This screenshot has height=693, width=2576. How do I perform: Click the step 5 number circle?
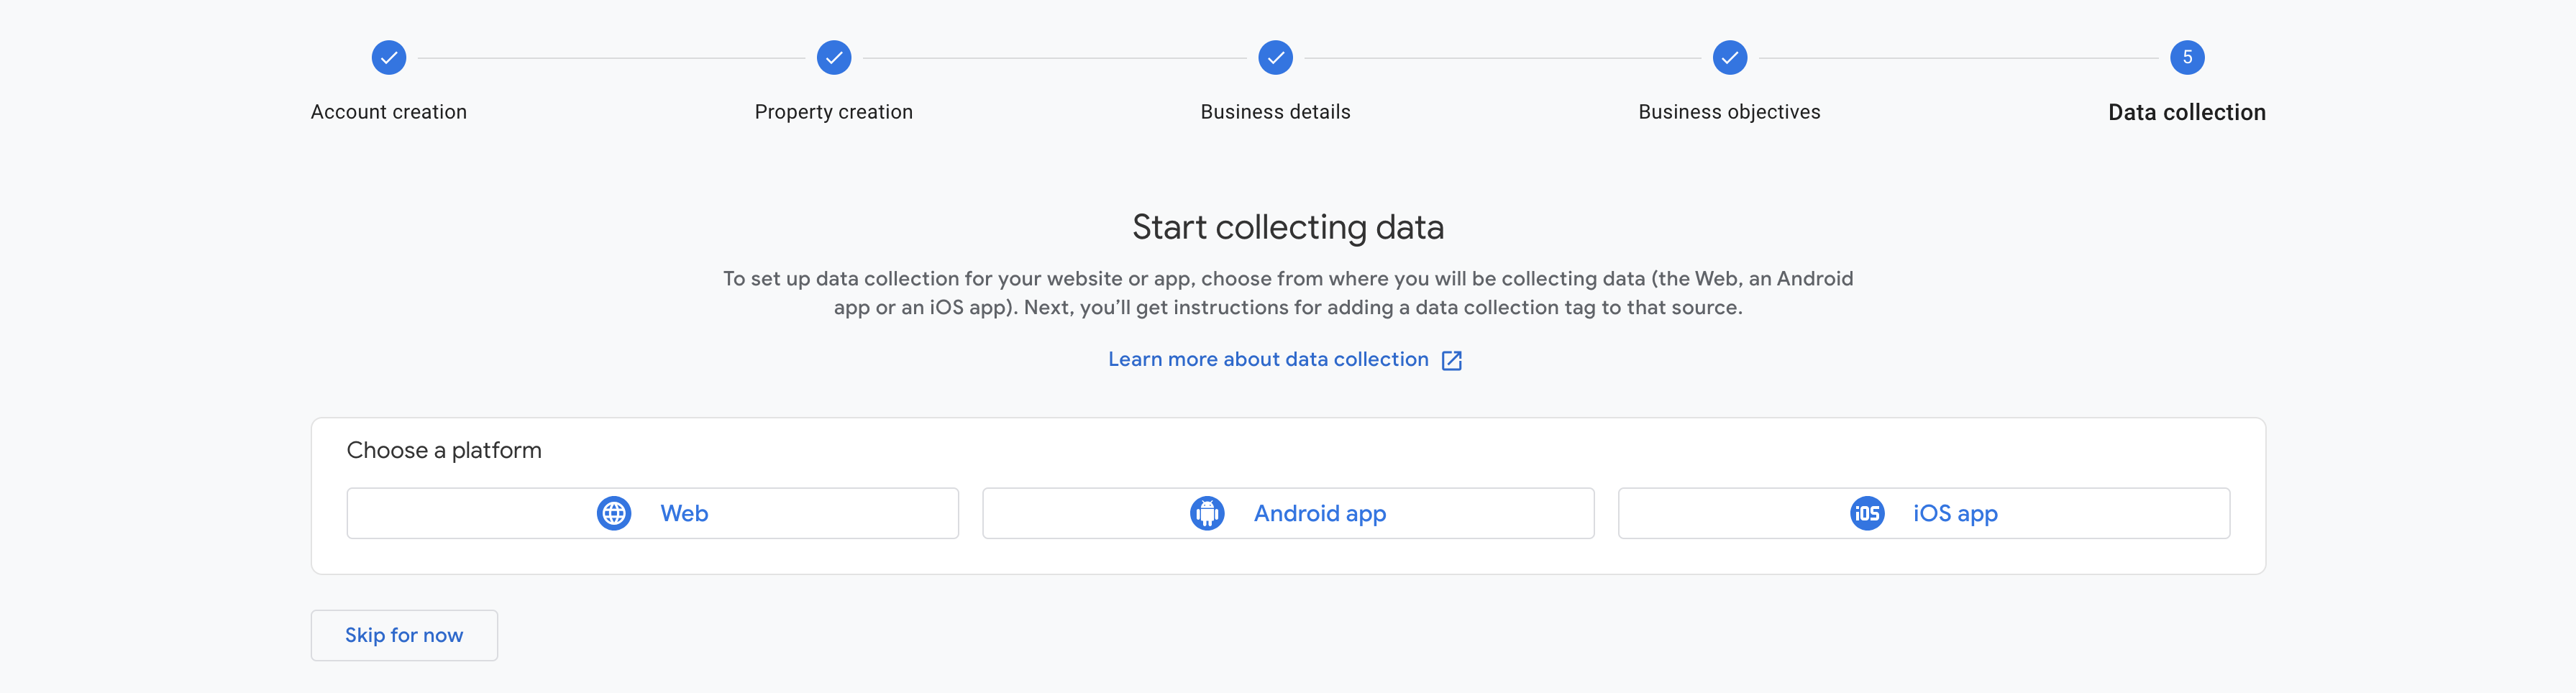(x=2187, y=58)
